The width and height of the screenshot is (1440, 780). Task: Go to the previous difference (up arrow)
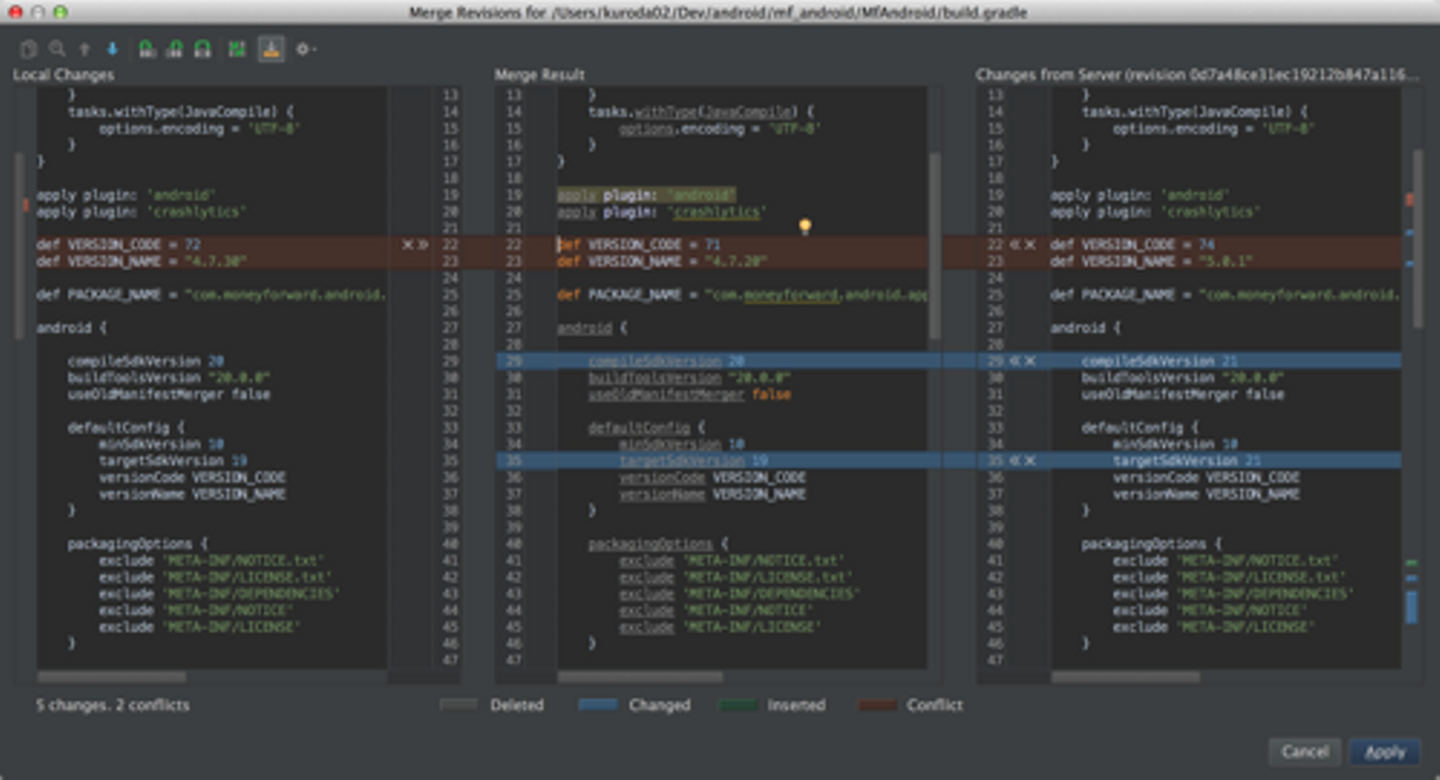(x=85, y=48)
